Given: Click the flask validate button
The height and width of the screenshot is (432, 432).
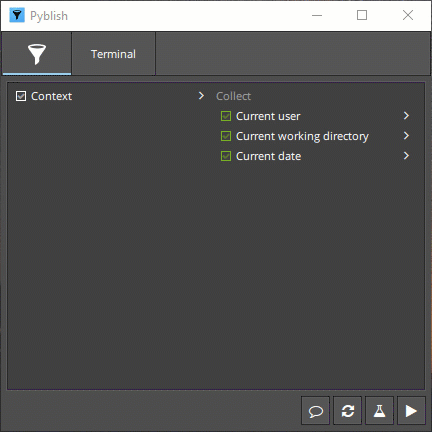Looking at the screenshot, I should click(379, 411).
